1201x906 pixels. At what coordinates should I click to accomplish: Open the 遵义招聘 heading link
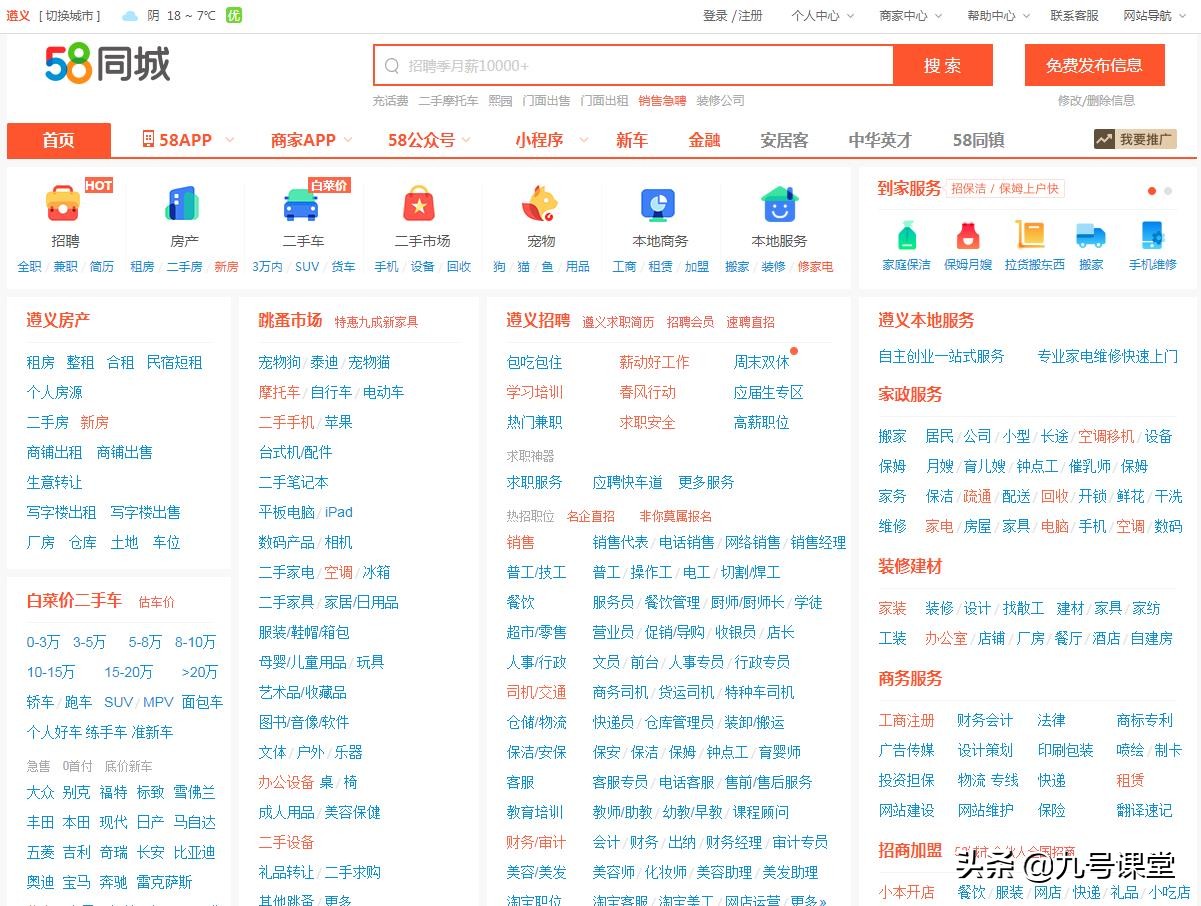tap(538, 320)
